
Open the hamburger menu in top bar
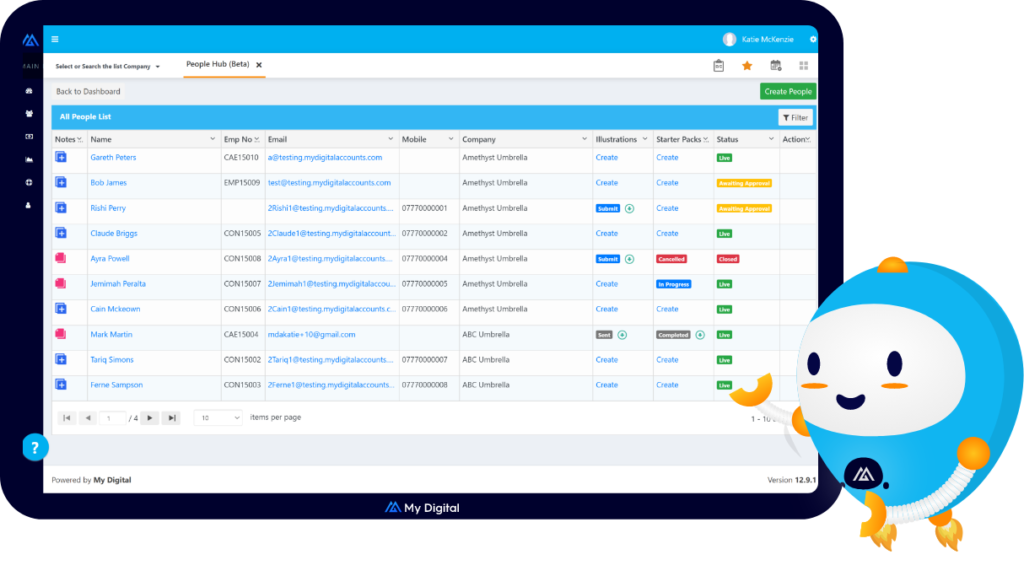(x=55, y=39)
